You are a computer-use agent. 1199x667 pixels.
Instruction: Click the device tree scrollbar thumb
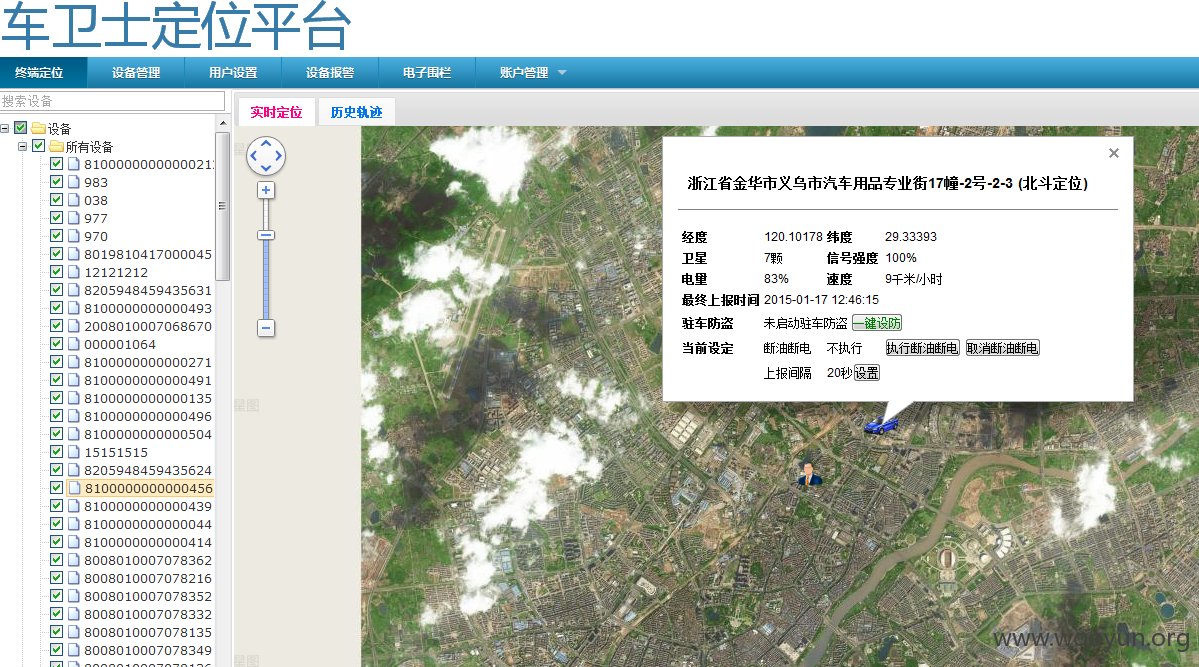point(223,207)
